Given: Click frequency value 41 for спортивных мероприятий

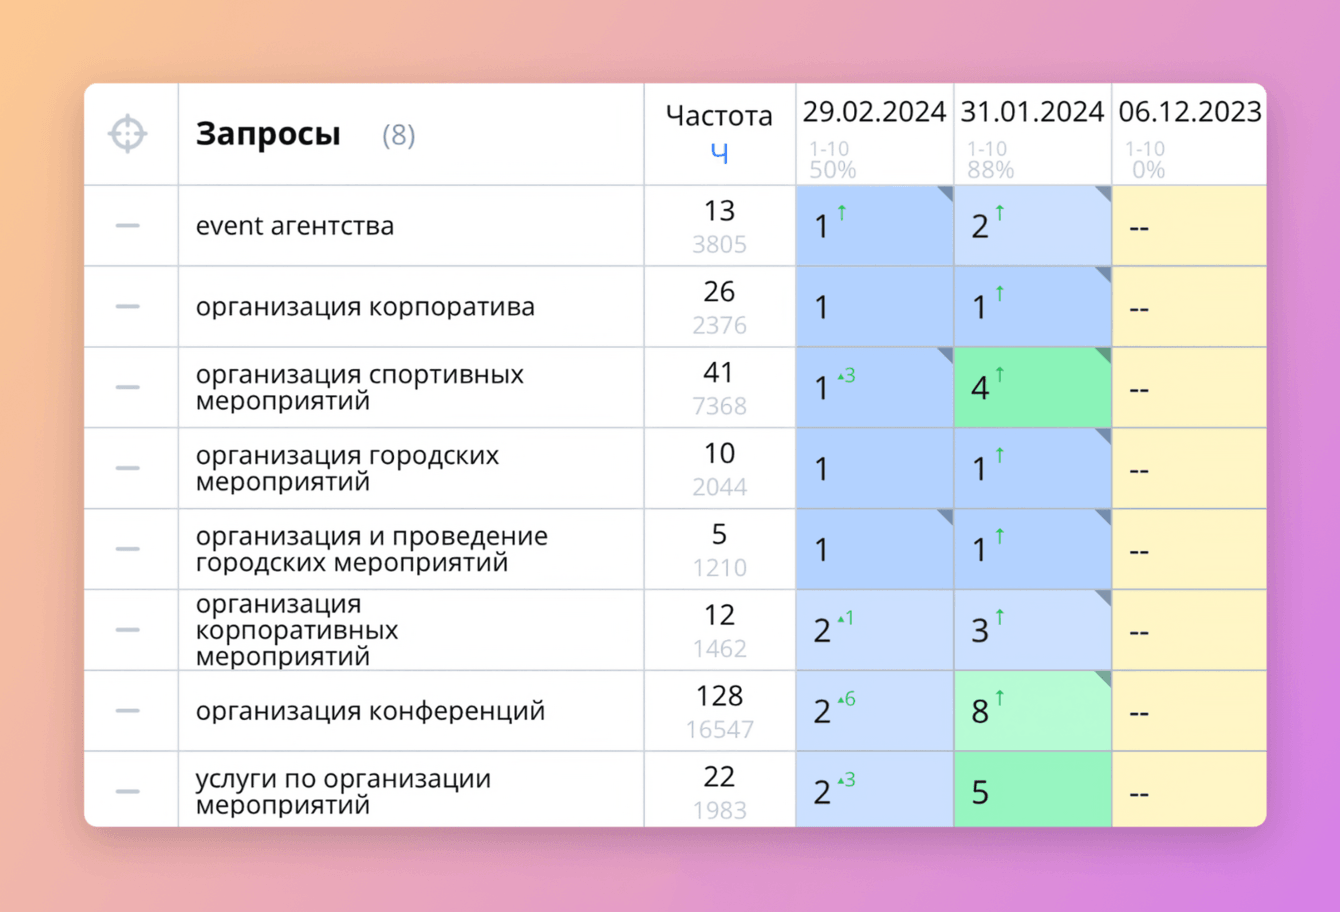Looking at the screenshot, I should click(719, 373).
